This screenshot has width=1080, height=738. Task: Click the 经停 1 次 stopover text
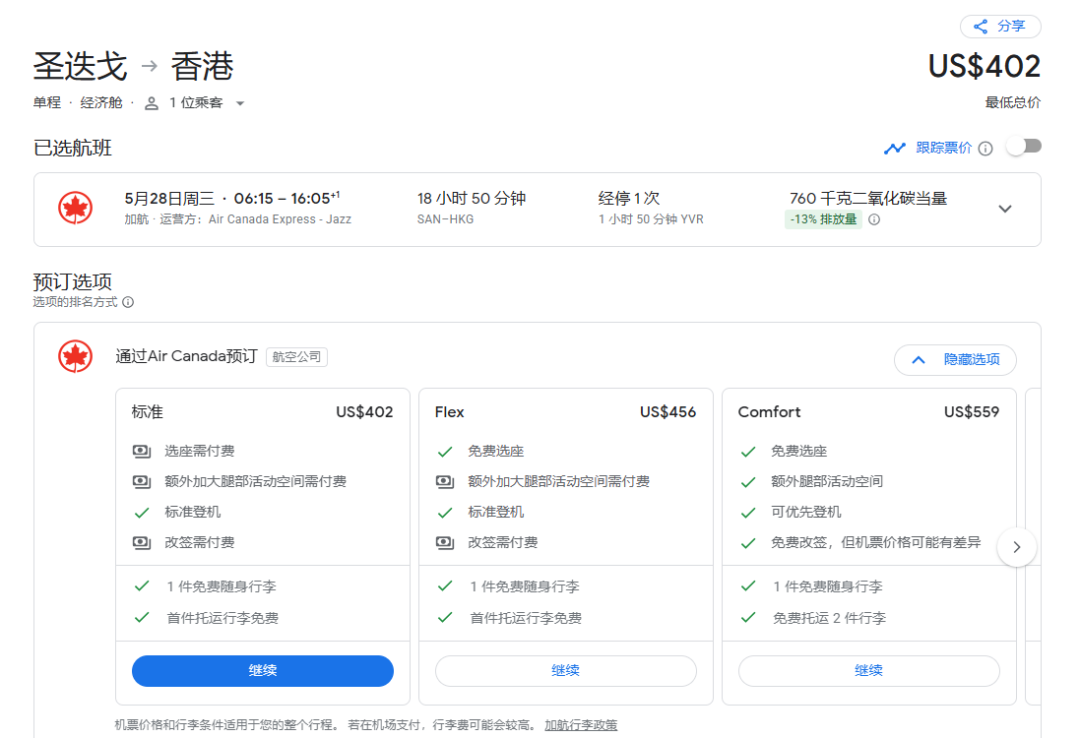pyautogui.click(x=629, y=199)
